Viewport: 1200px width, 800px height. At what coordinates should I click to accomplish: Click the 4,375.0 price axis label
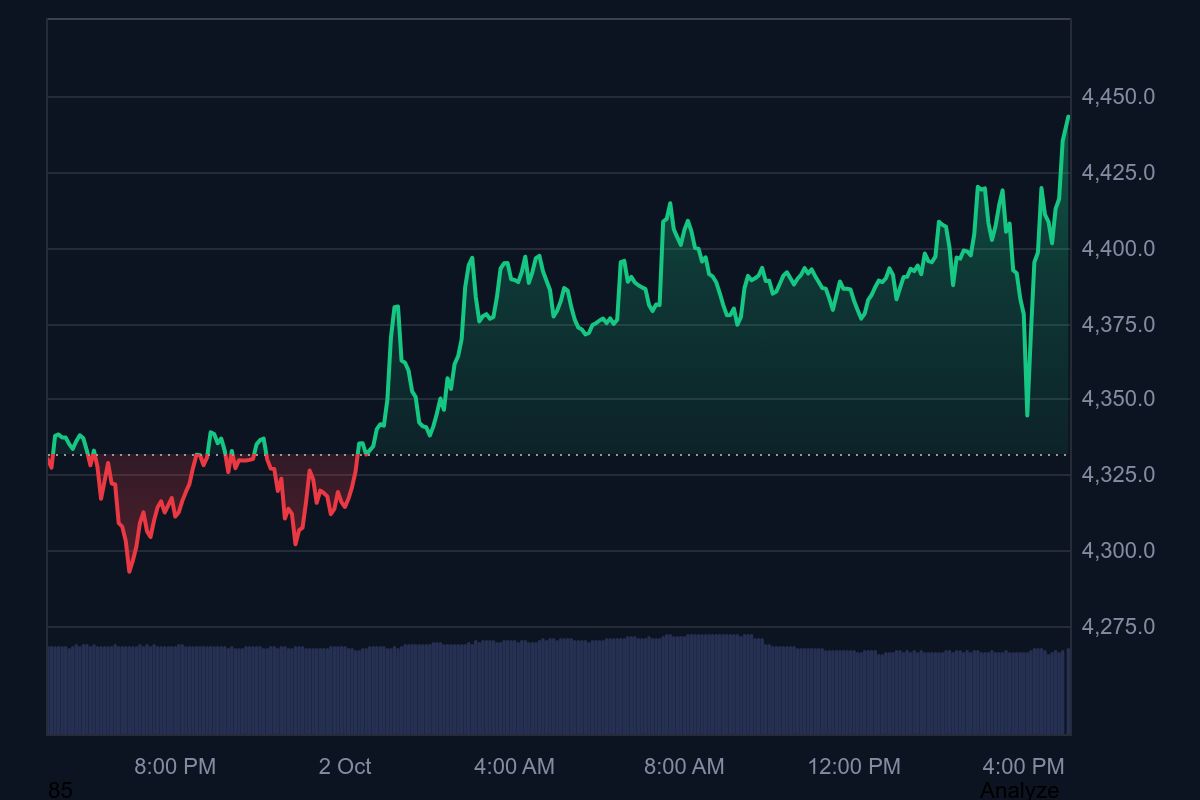point(1118,324)
